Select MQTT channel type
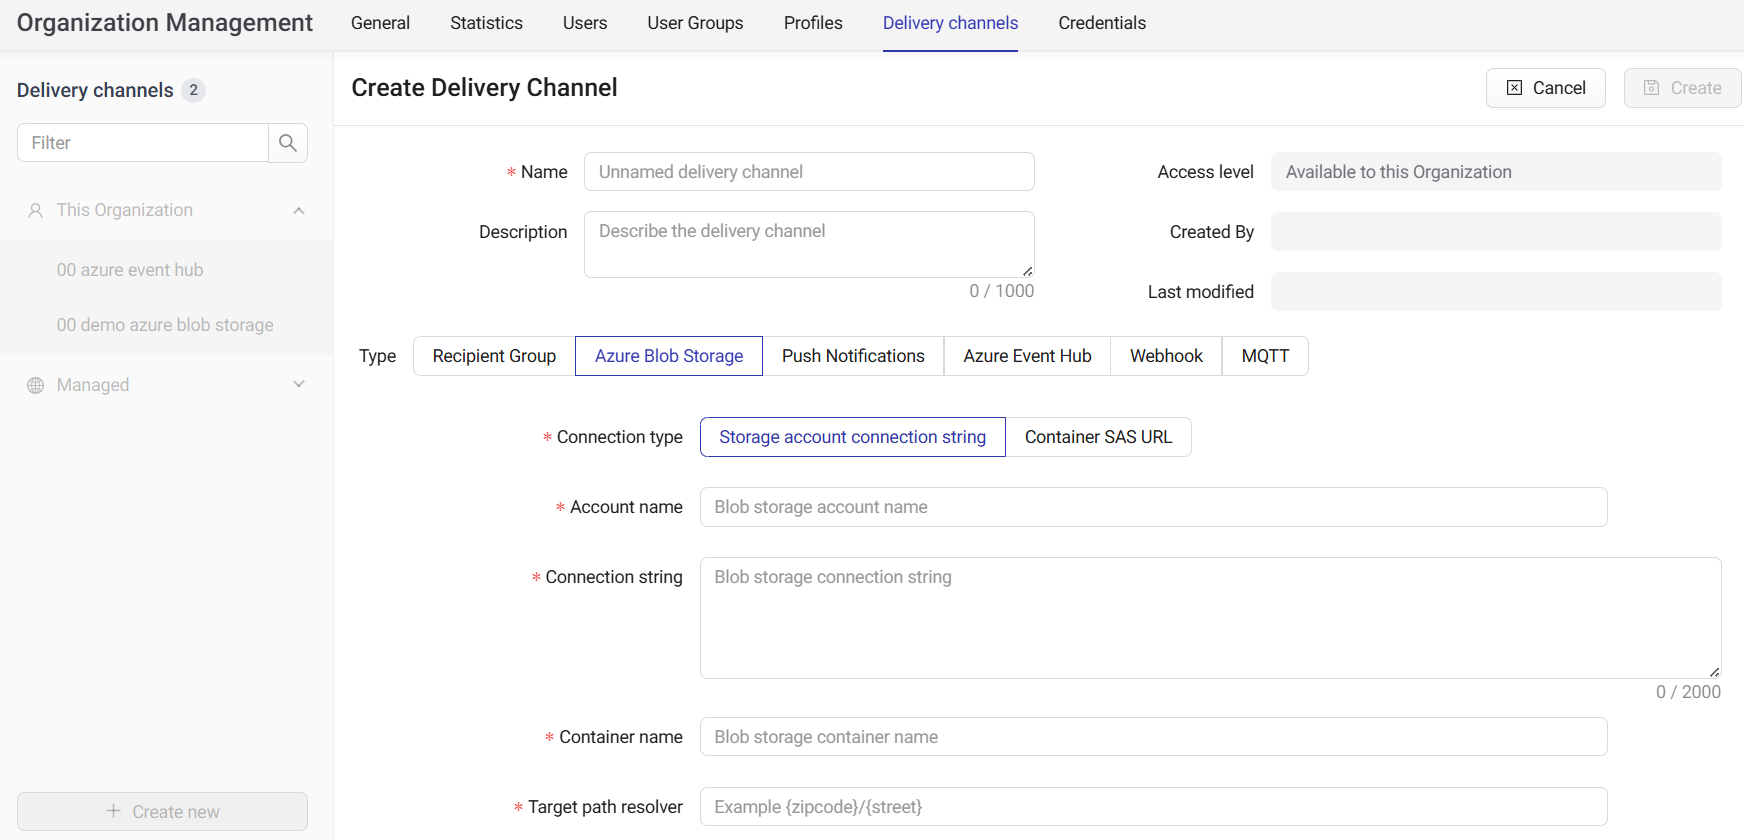 pyautogui.click(x=1265, y=356)
